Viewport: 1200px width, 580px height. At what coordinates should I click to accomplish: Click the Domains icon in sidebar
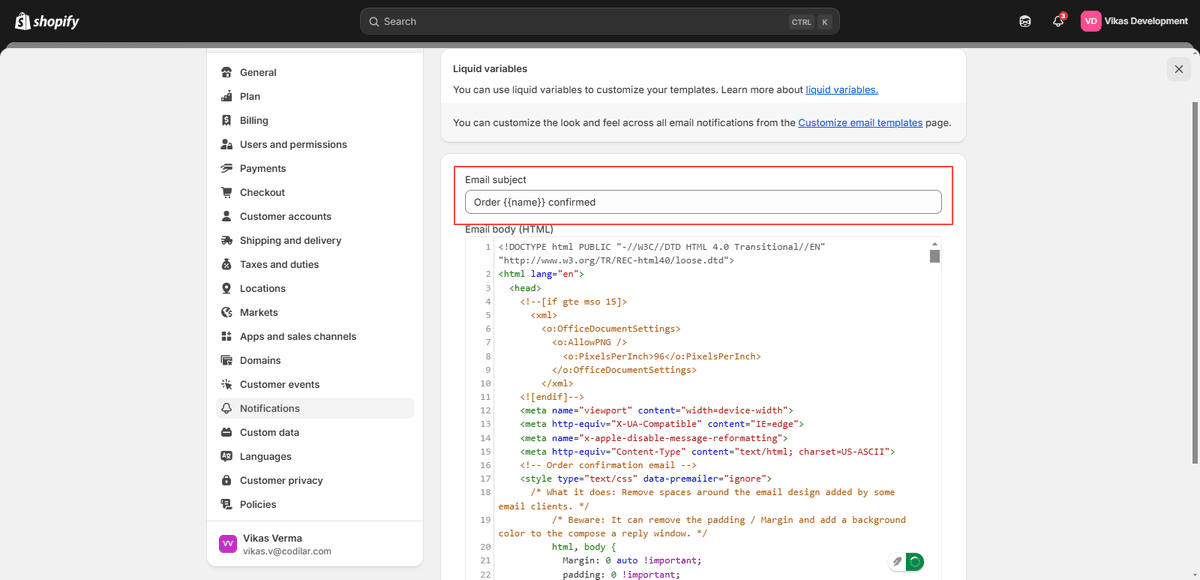click(x=227, y=360)
